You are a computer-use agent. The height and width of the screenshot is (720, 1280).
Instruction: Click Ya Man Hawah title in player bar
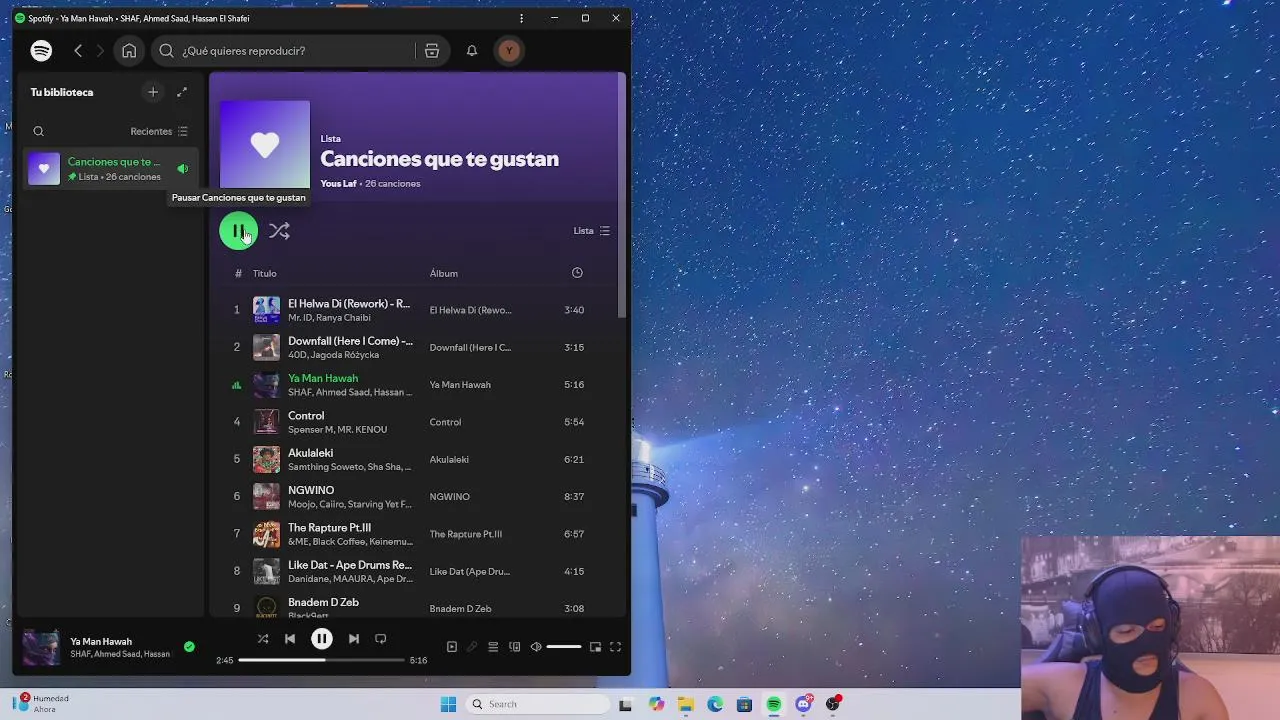tap(101, 641)
